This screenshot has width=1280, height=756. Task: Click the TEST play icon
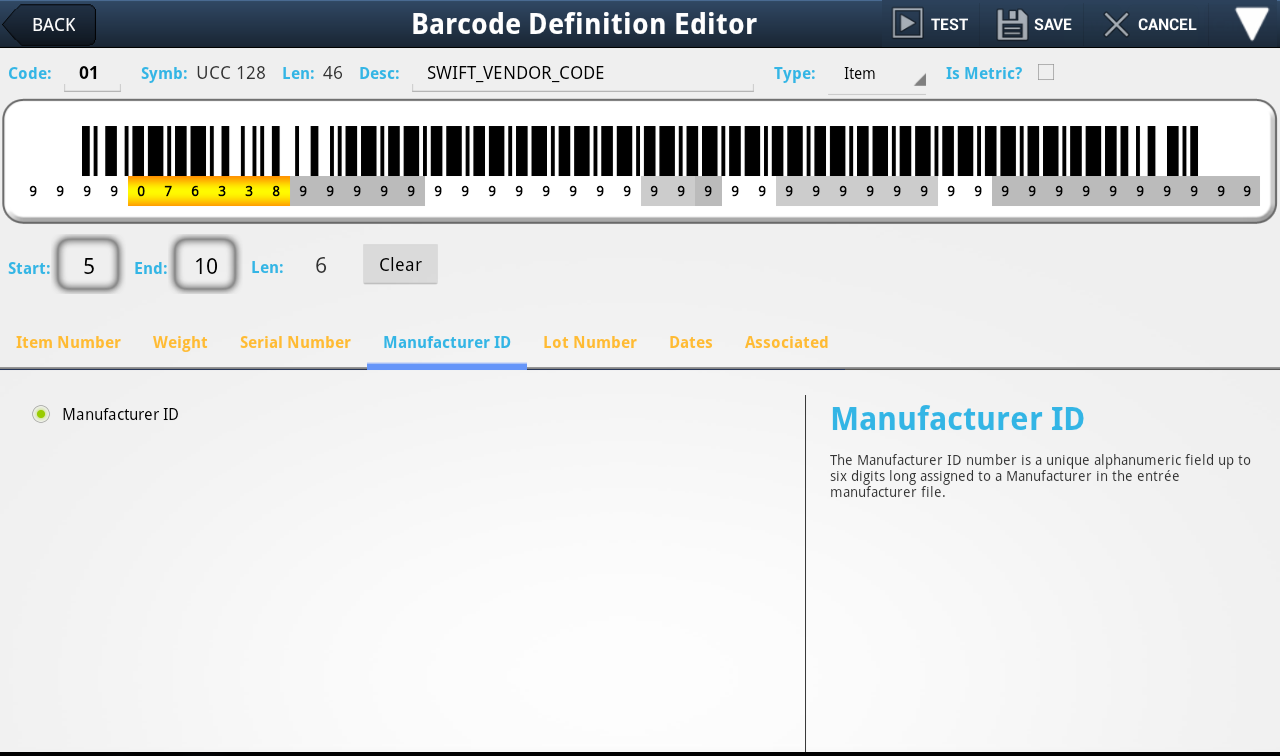pos(907,24)
